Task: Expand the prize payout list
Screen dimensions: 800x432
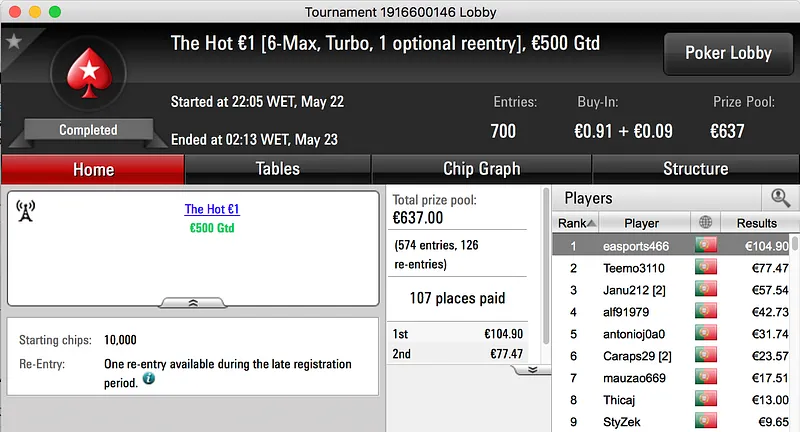Action: pos(533,369)
